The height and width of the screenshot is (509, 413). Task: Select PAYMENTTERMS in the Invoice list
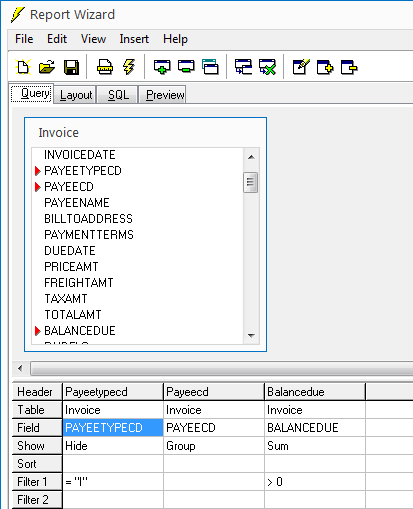click(89, 235)
